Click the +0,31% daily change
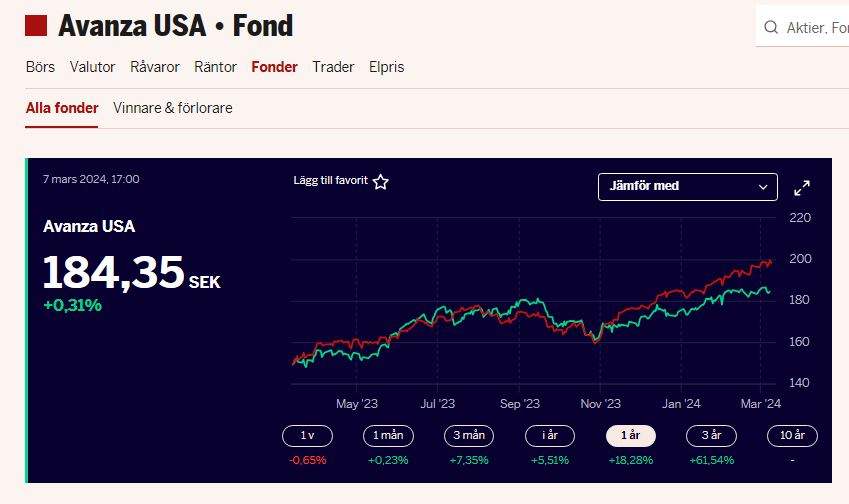 pos(73,305)
